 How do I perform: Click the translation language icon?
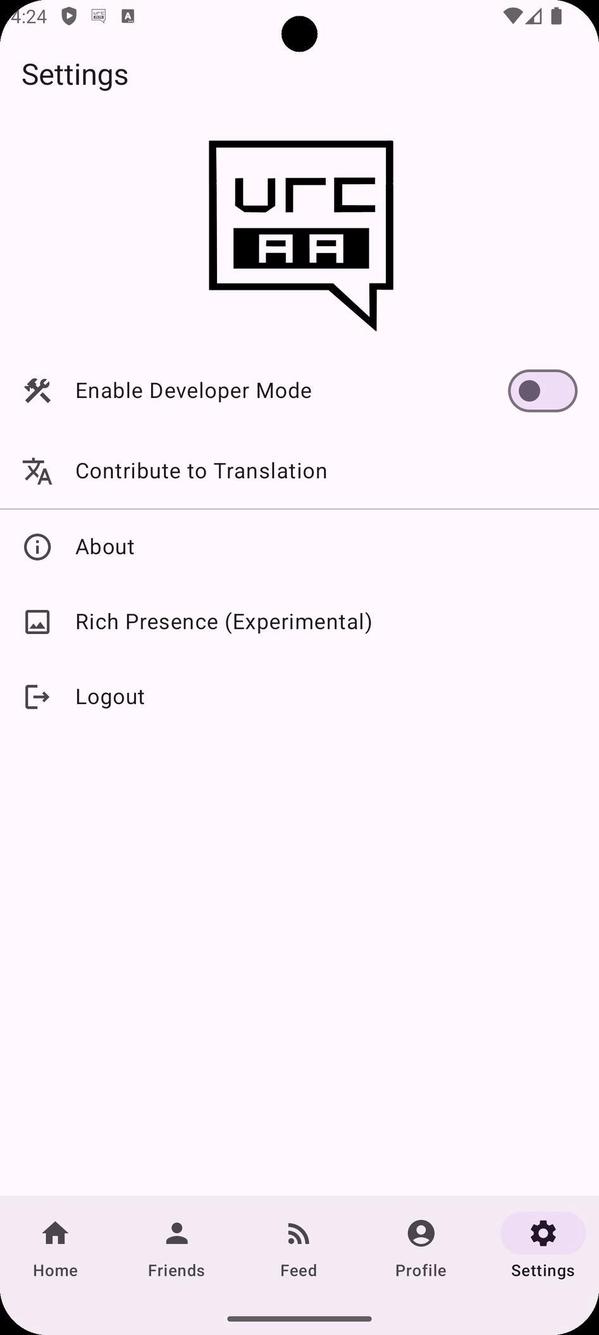37,471
